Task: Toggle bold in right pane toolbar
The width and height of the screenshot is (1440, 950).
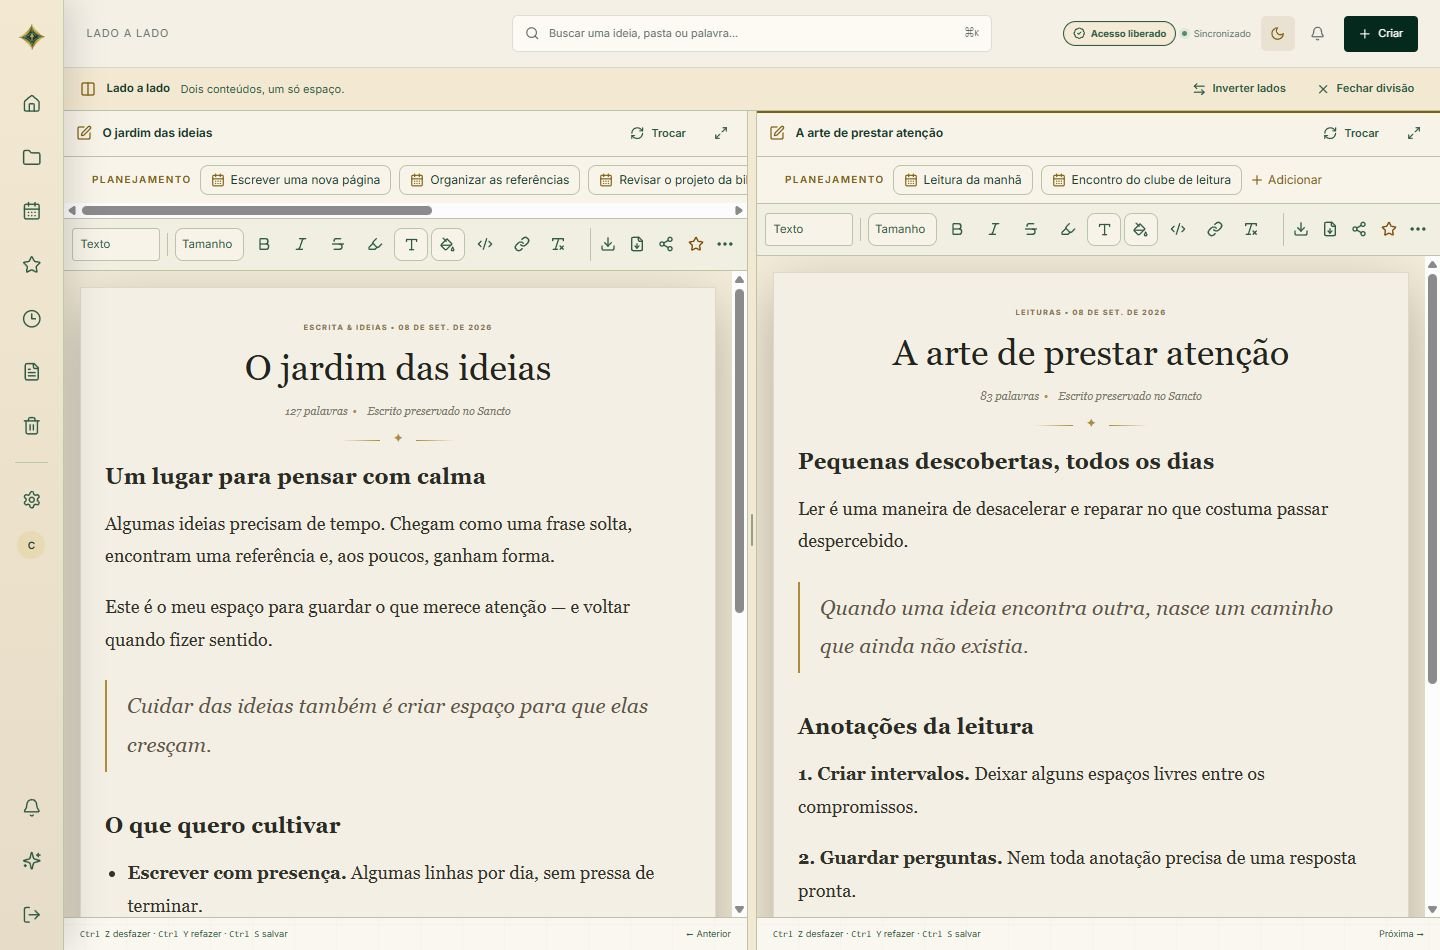Action: tap(957, 229)
